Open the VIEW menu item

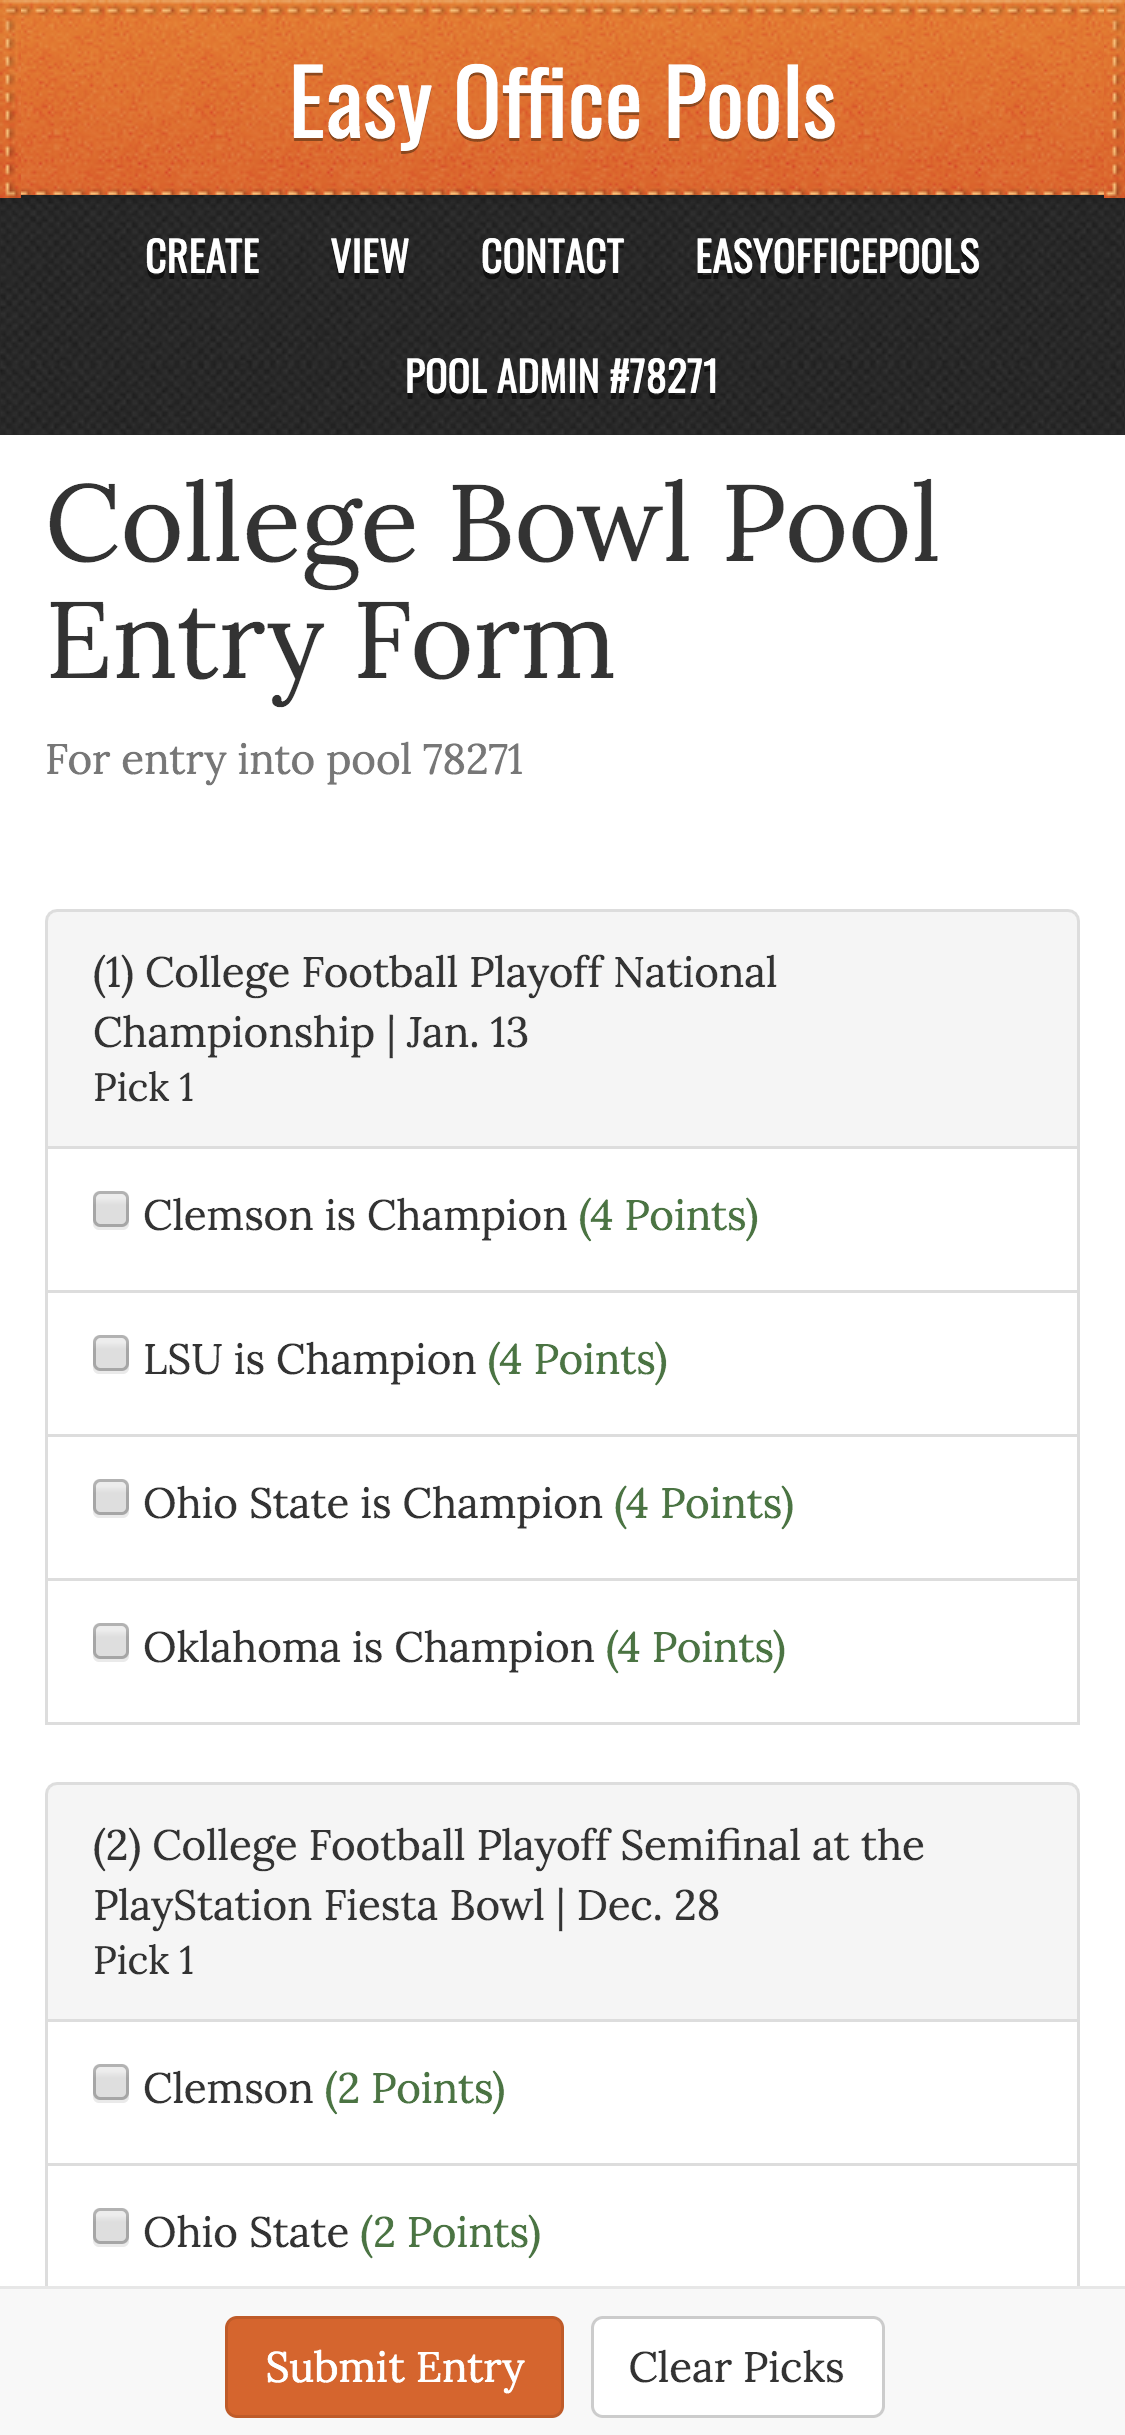370,256
